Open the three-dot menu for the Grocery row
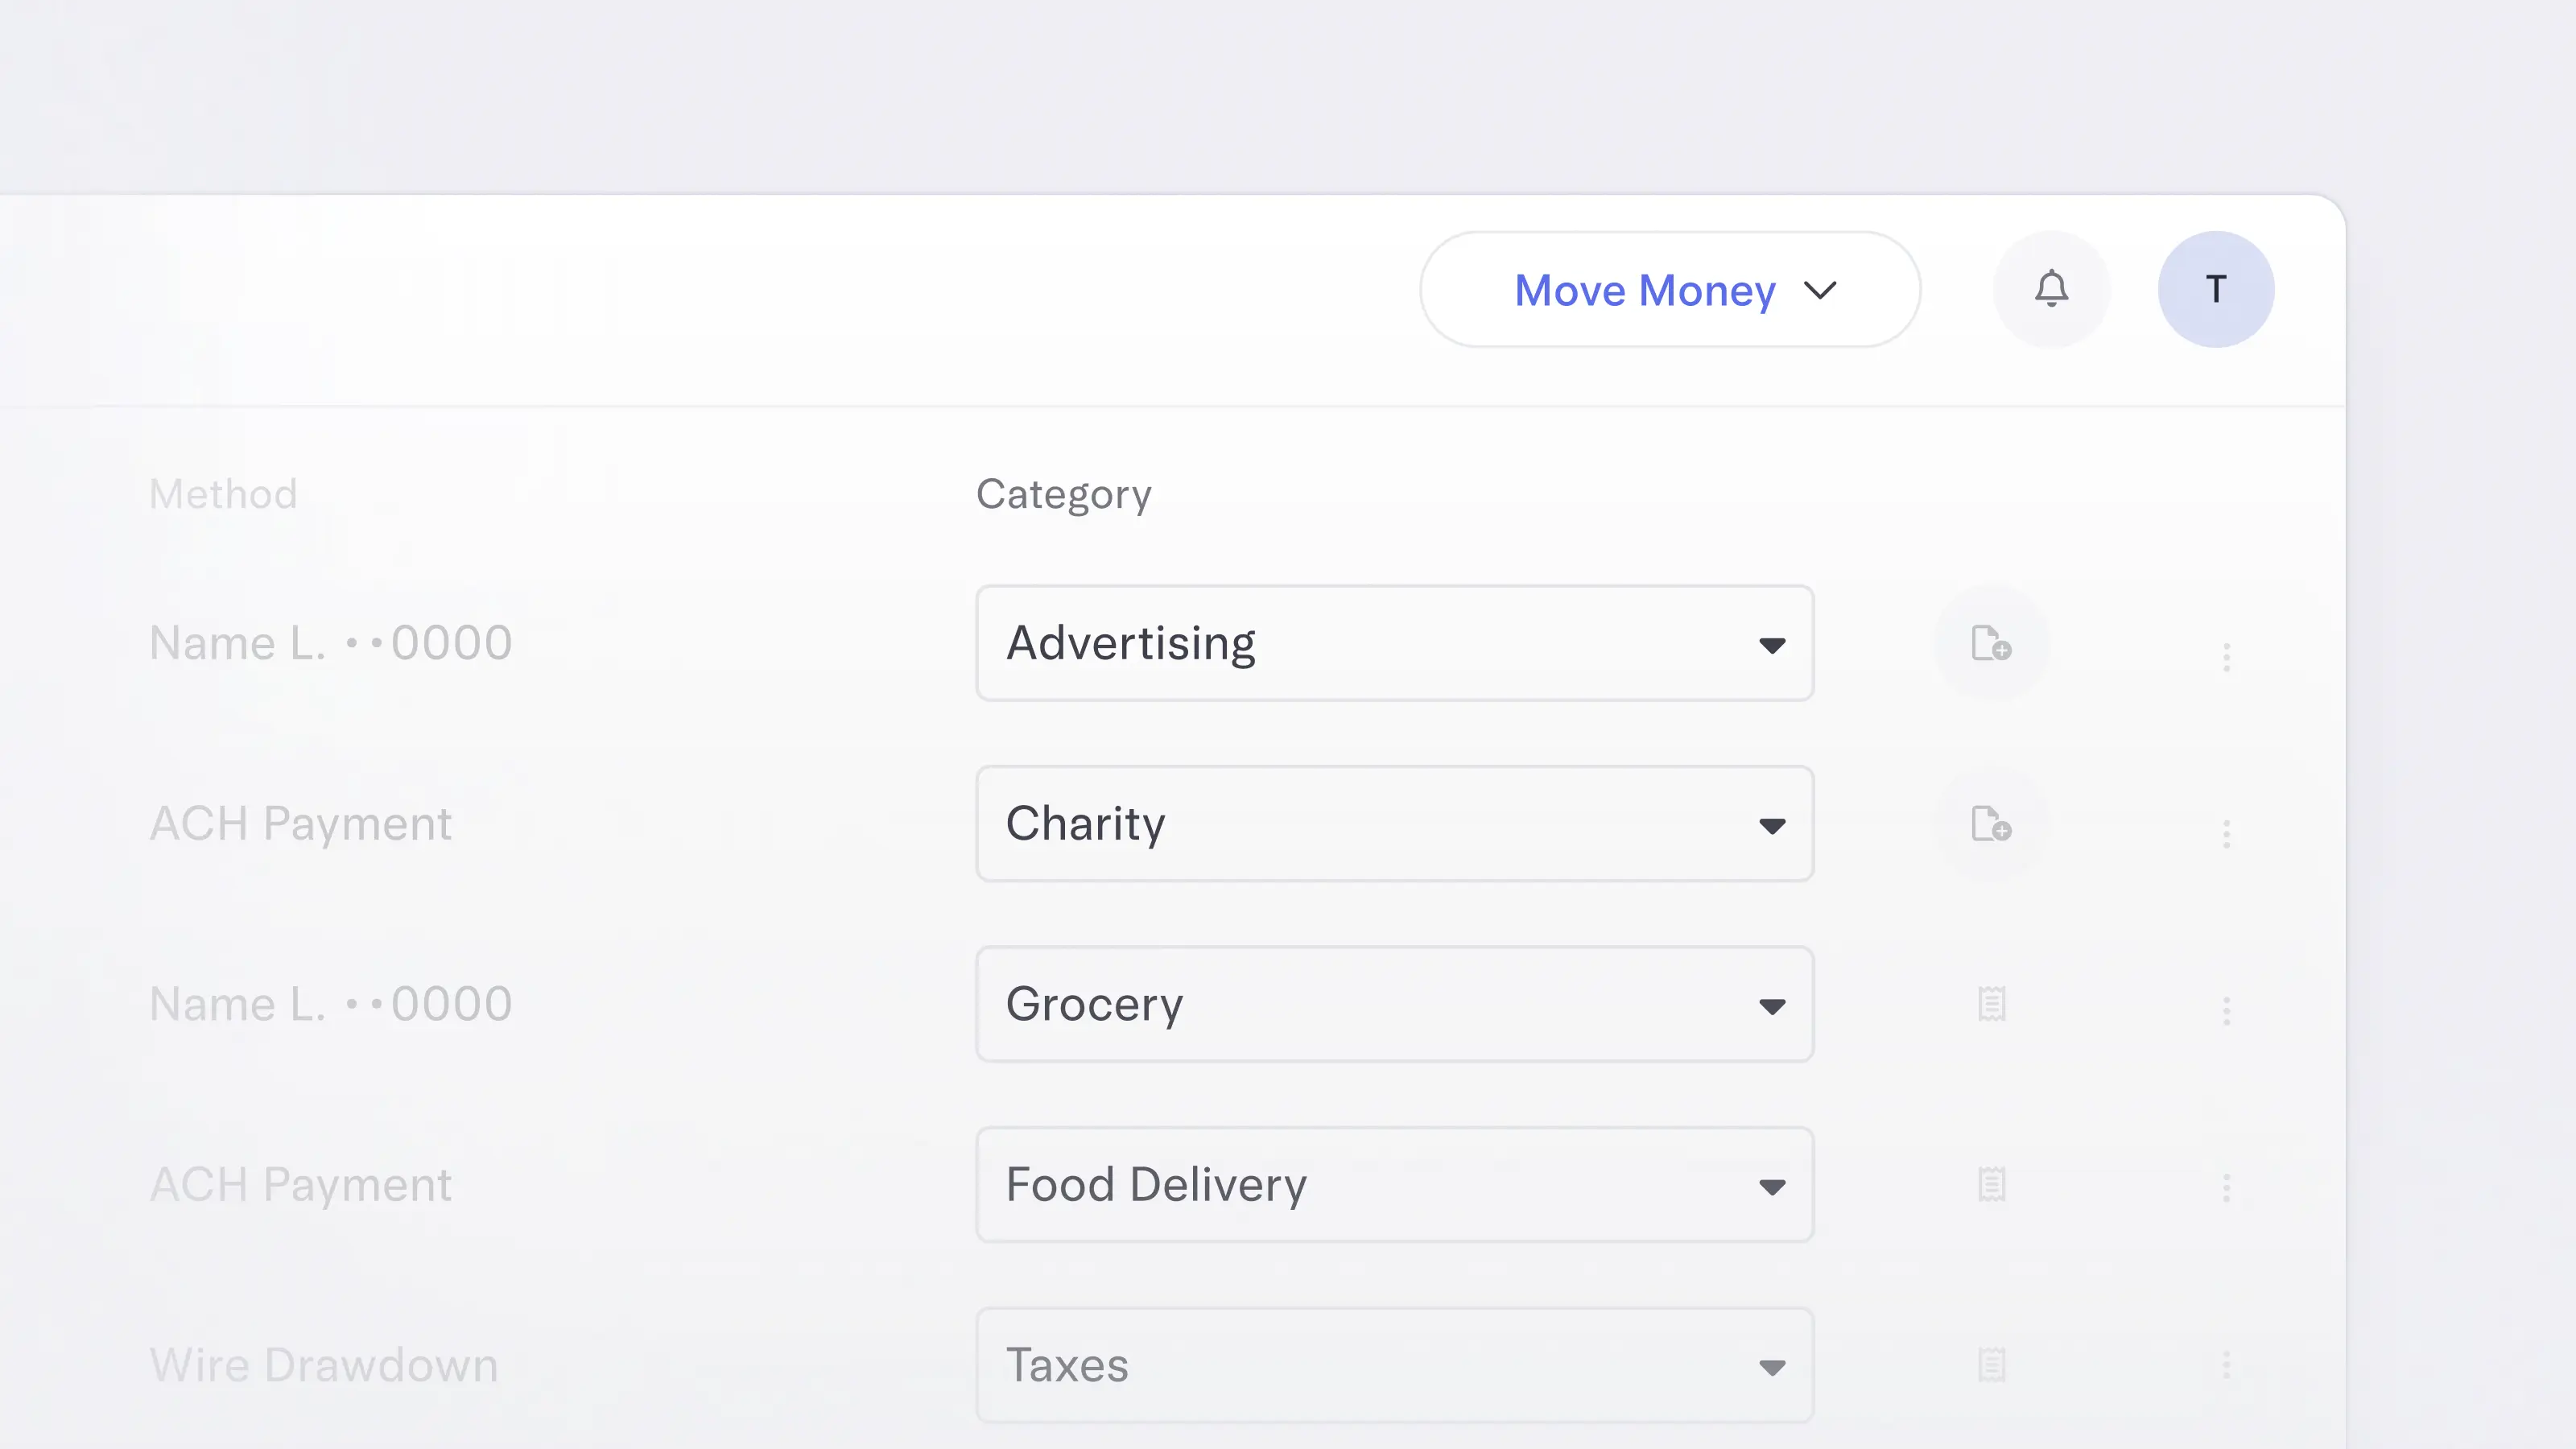 (2227, 1011)
